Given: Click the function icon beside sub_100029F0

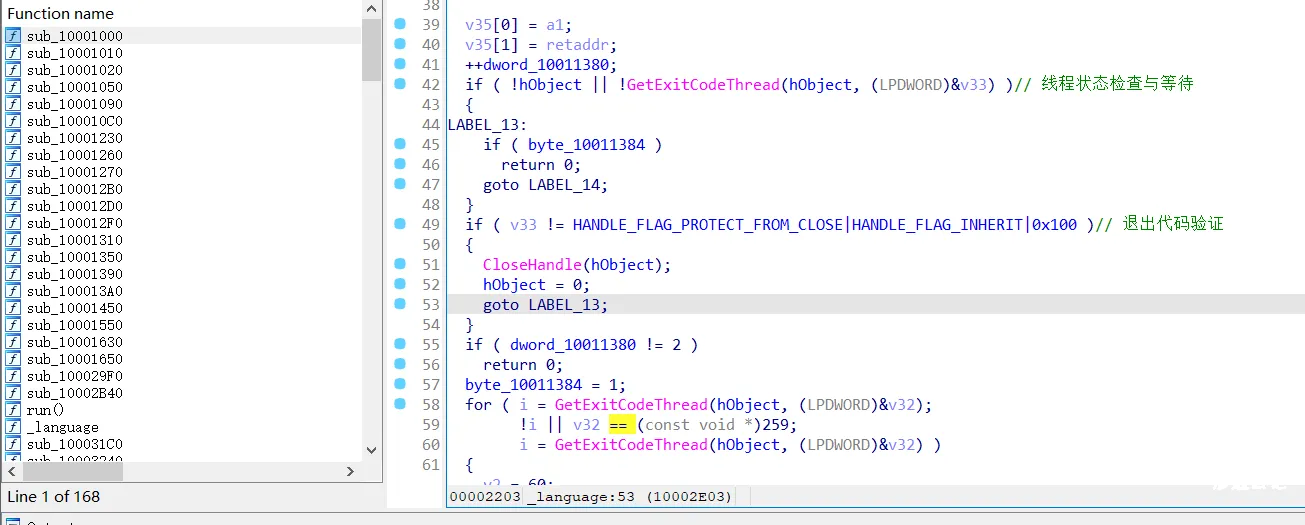Looking at the screenshot, I should pyautogui.click(x=13, y=376).
